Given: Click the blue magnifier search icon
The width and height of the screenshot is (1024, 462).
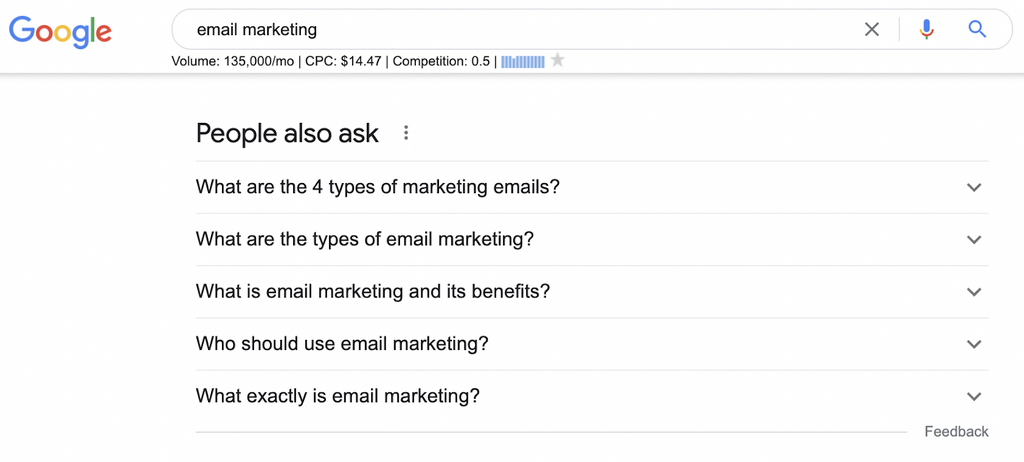Looking at the screenshot, I should point(977,30).
